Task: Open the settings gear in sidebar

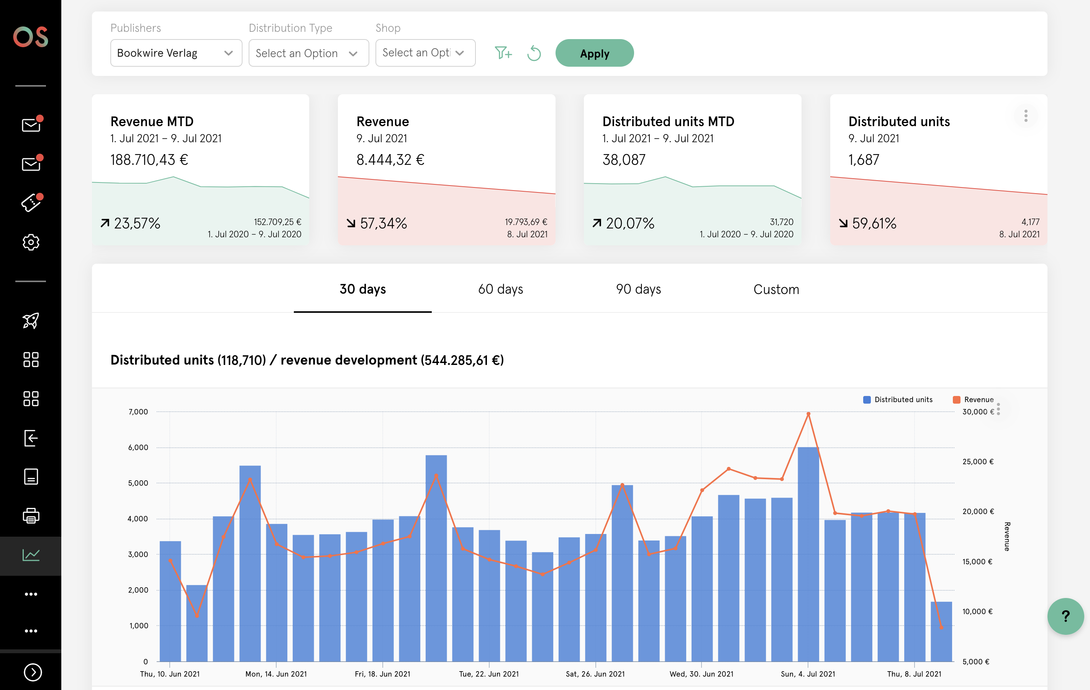Action: click(31, 242)
